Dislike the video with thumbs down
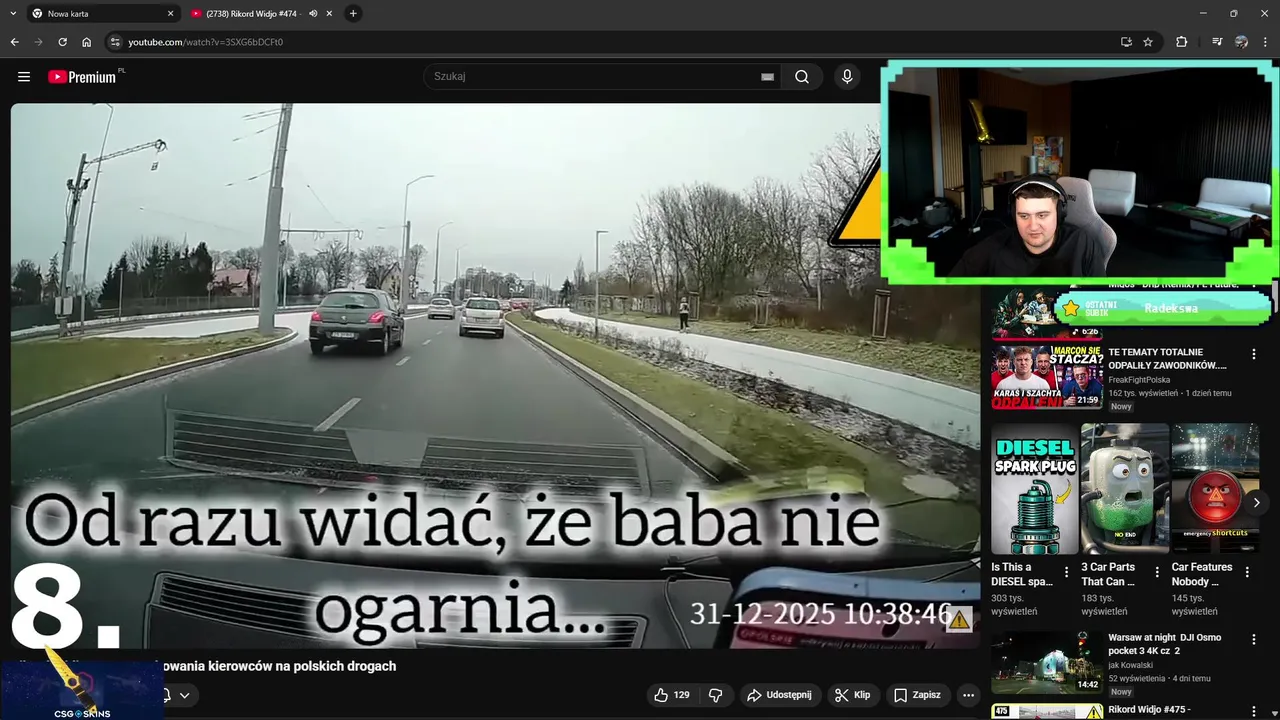1280x720 pixels. tap(716, 695)
